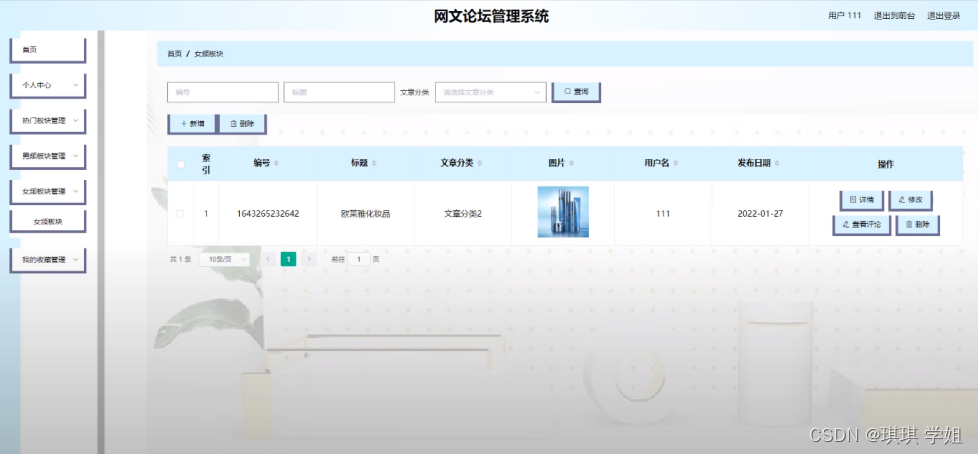The image size is (978, 454).
Task: Click the 前往 page number input
Action: tap(359, 259)
